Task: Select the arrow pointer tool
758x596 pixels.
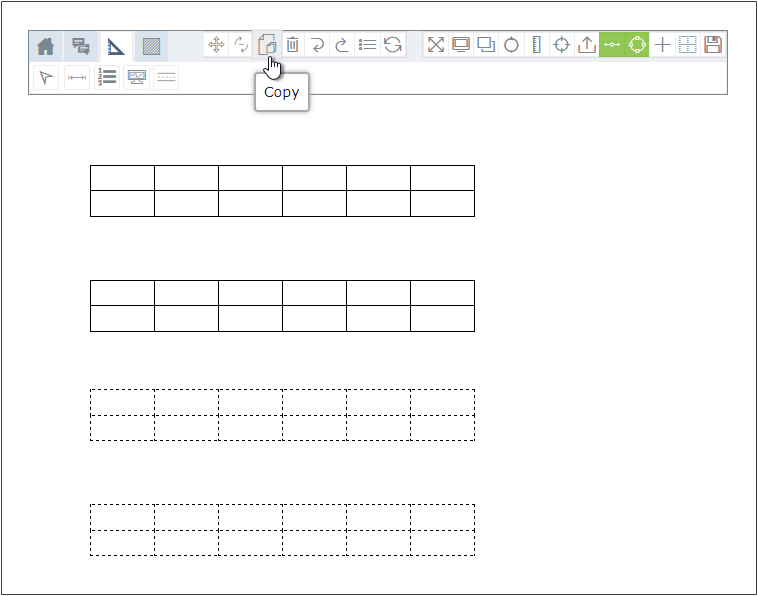Action: click(x=46, y=77)
